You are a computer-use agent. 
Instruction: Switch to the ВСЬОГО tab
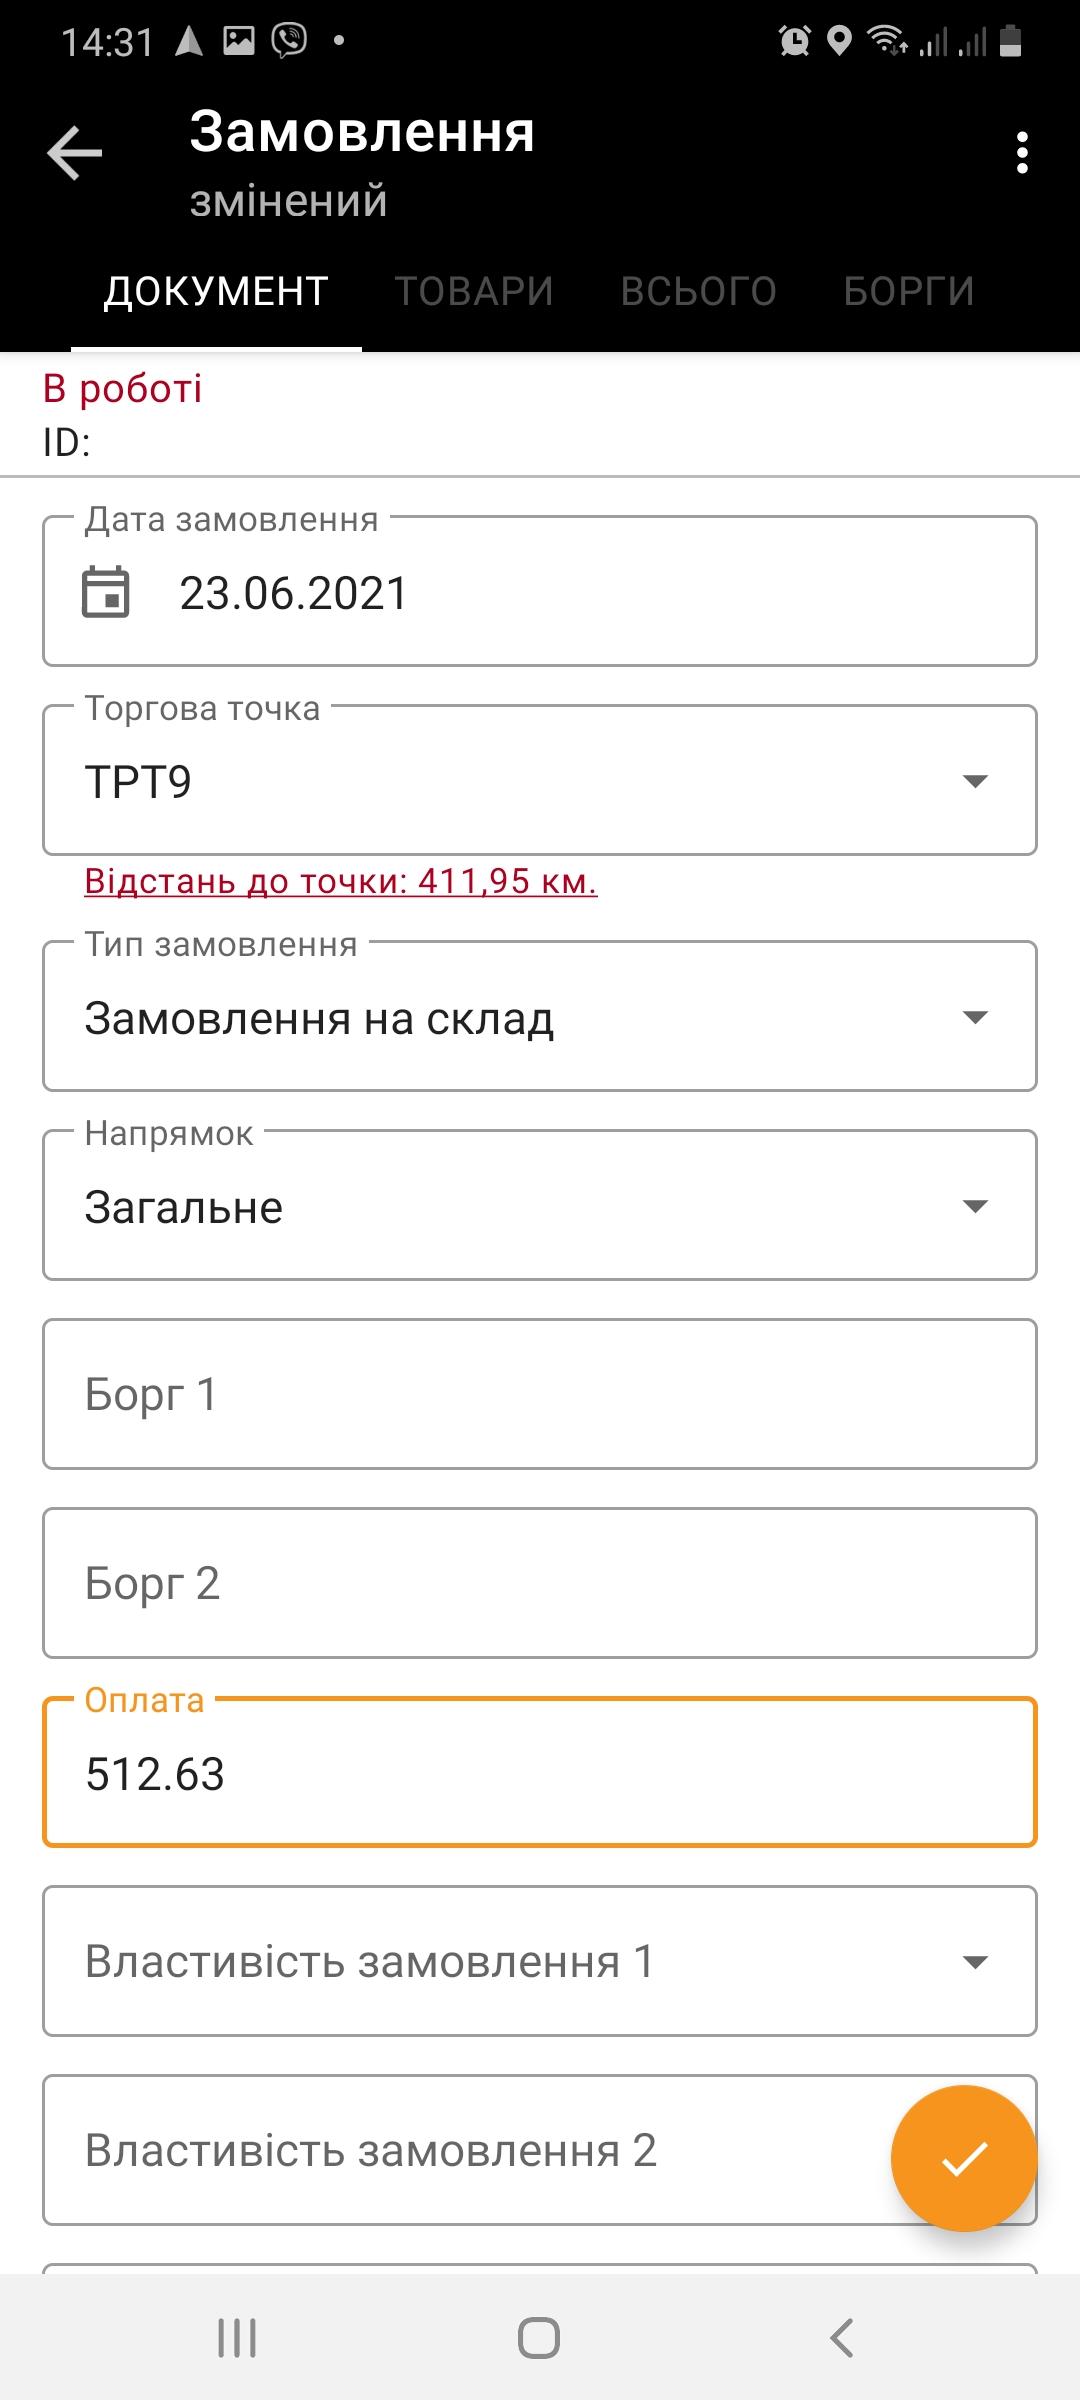698,292
